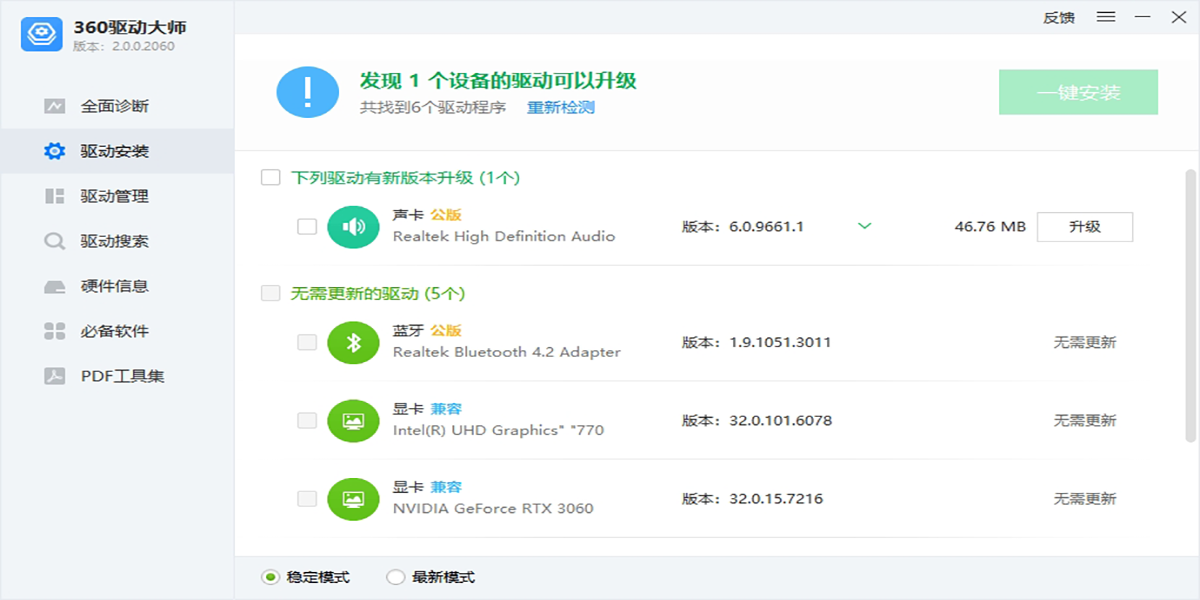Click the 重新检测 link

[x=561, y=107]
